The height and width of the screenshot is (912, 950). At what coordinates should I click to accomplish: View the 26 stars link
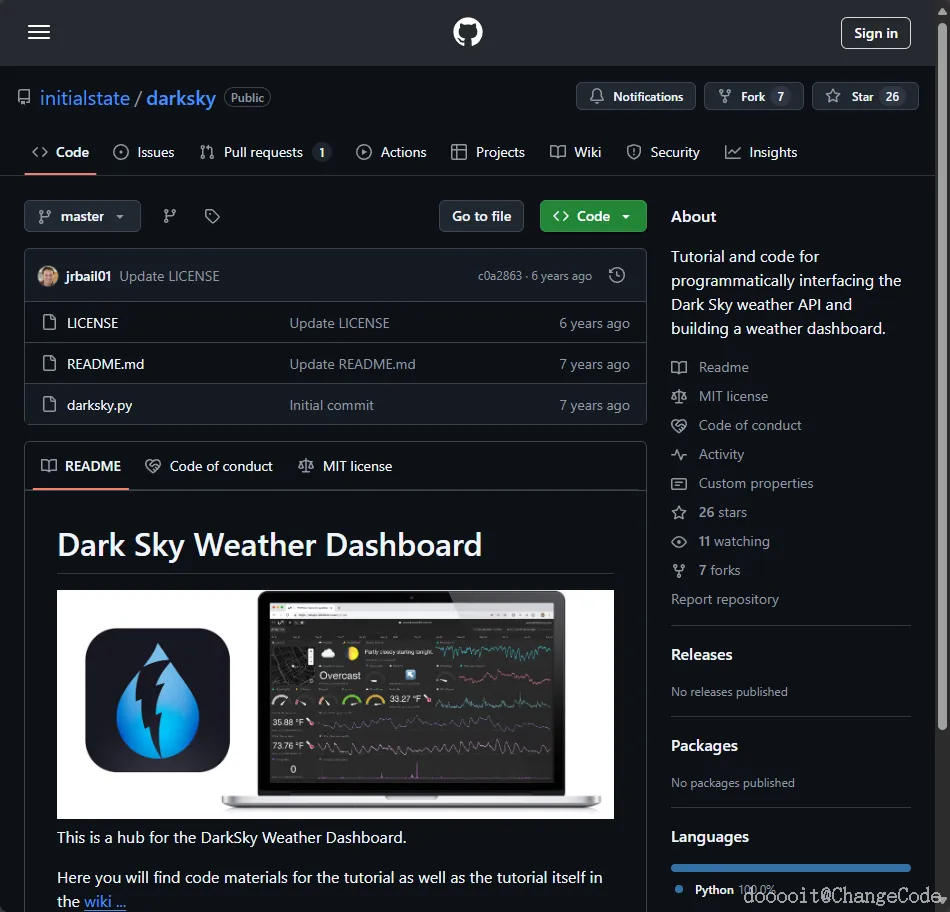[722, 513]
